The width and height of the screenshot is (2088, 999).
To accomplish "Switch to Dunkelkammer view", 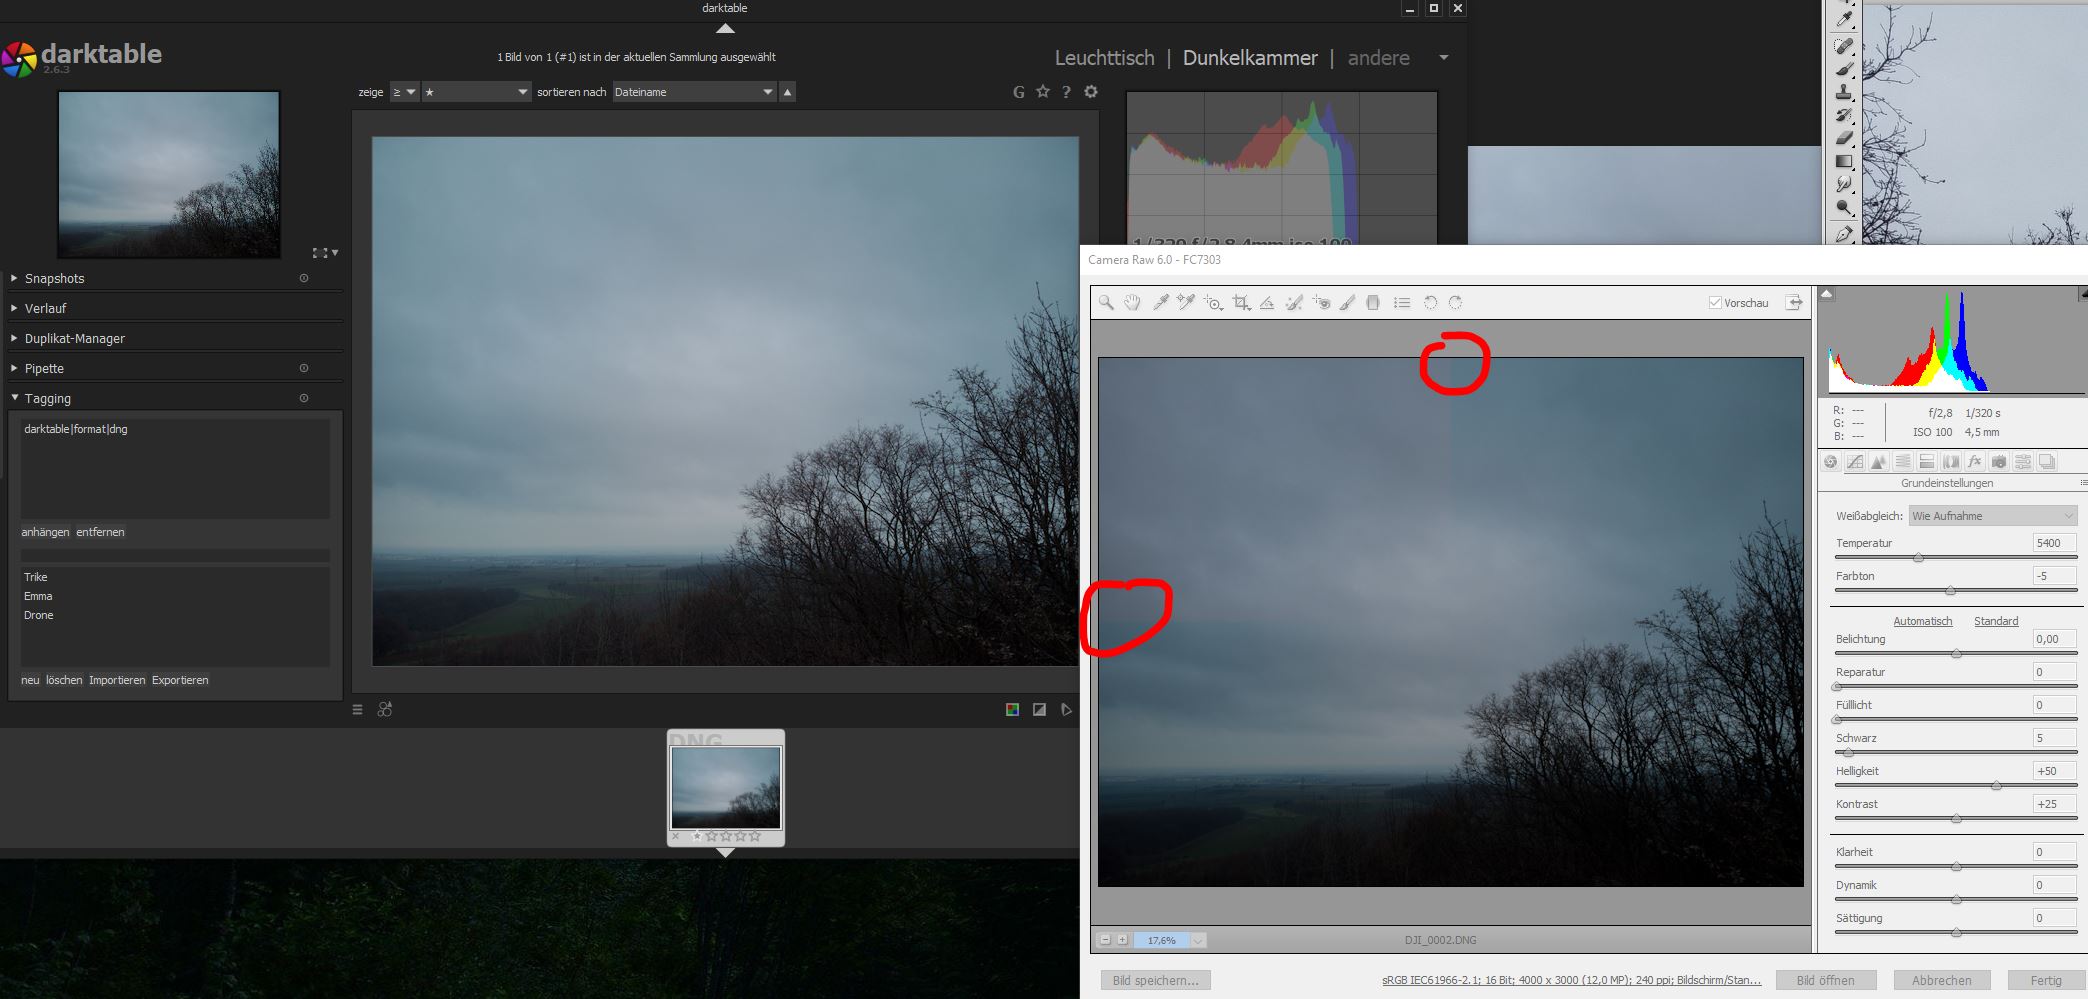I will (x=1250, y=58).
